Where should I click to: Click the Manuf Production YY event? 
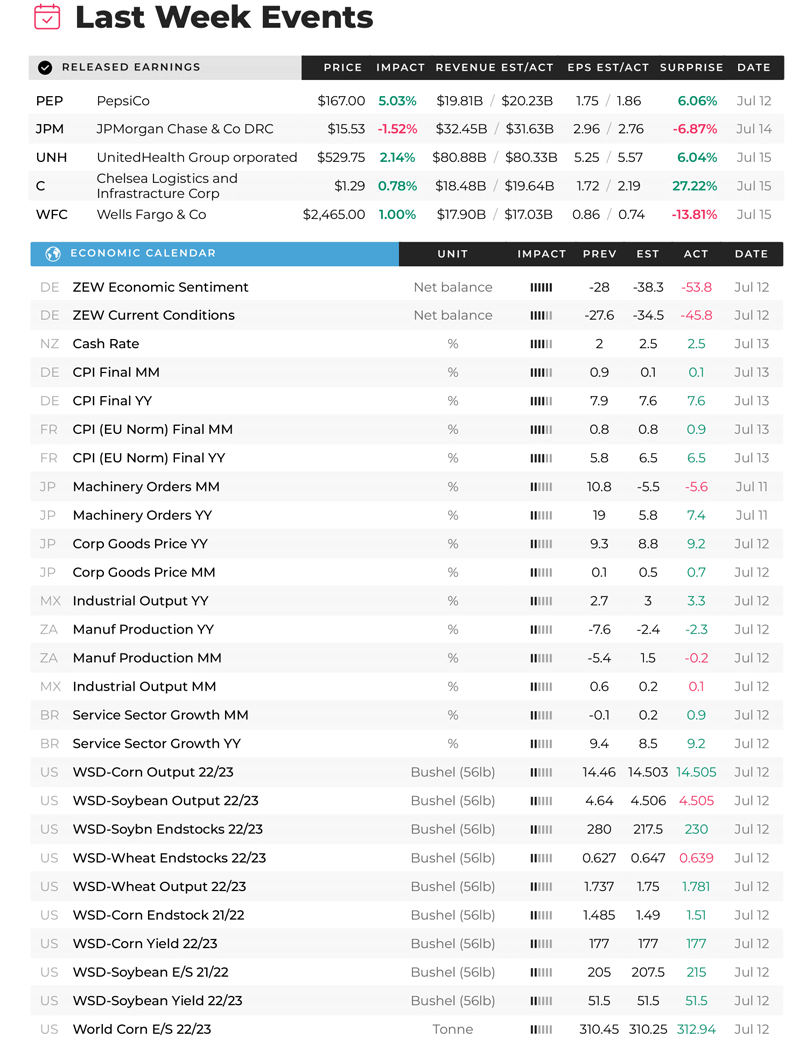(x=143, y=630)
